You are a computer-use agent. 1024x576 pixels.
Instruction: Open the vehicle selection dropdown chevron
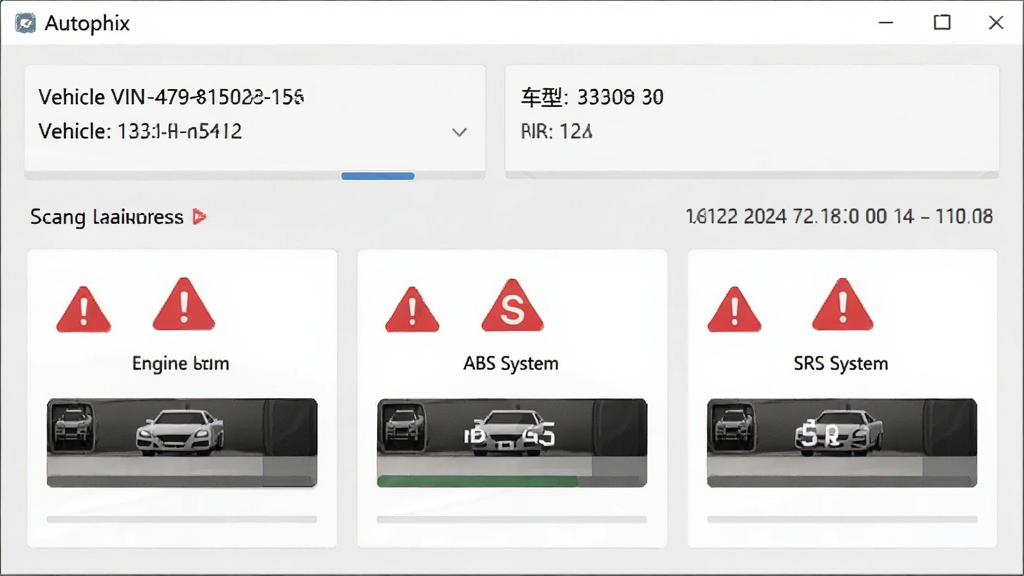coord(459,133)
